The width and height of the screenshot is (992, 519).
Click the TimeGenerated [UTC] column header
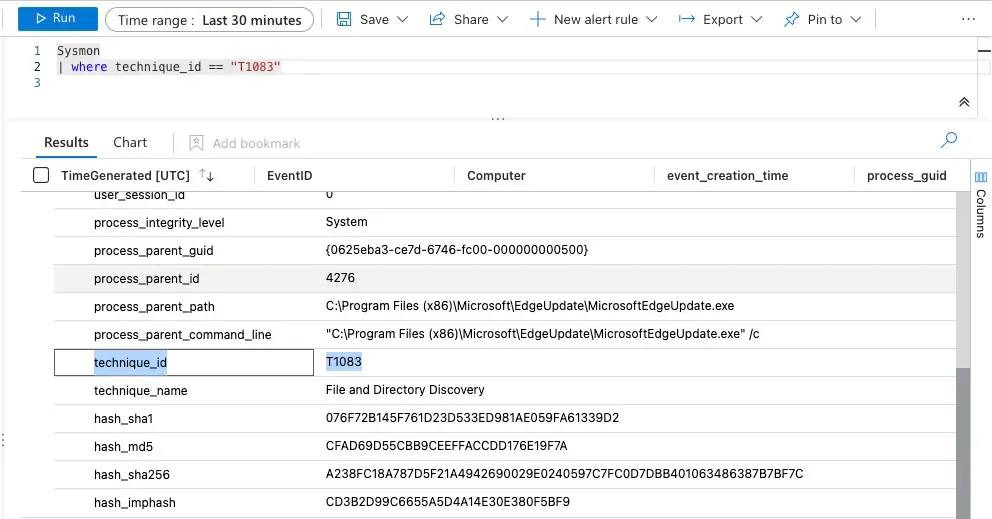coord(125,175)
